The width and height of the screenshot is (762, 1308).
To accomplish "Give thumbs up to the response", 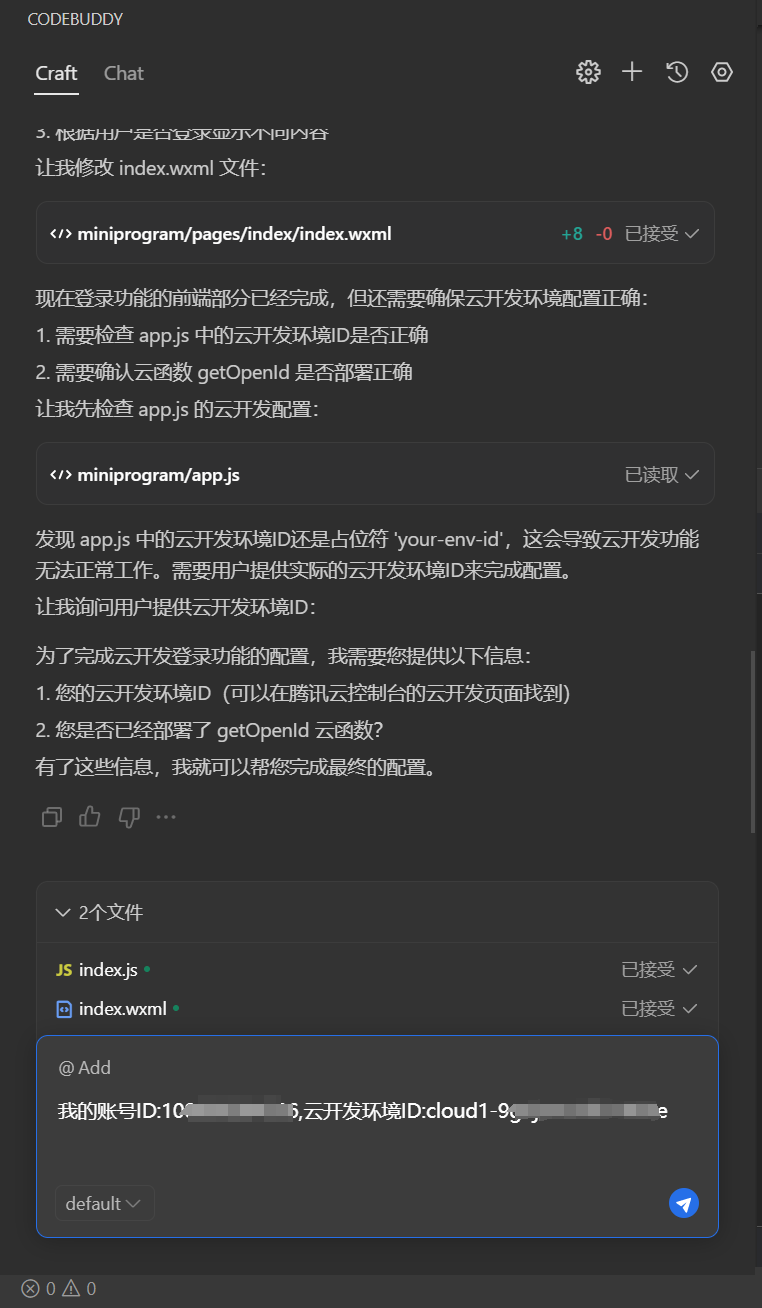I will click(x=90, y=817).
